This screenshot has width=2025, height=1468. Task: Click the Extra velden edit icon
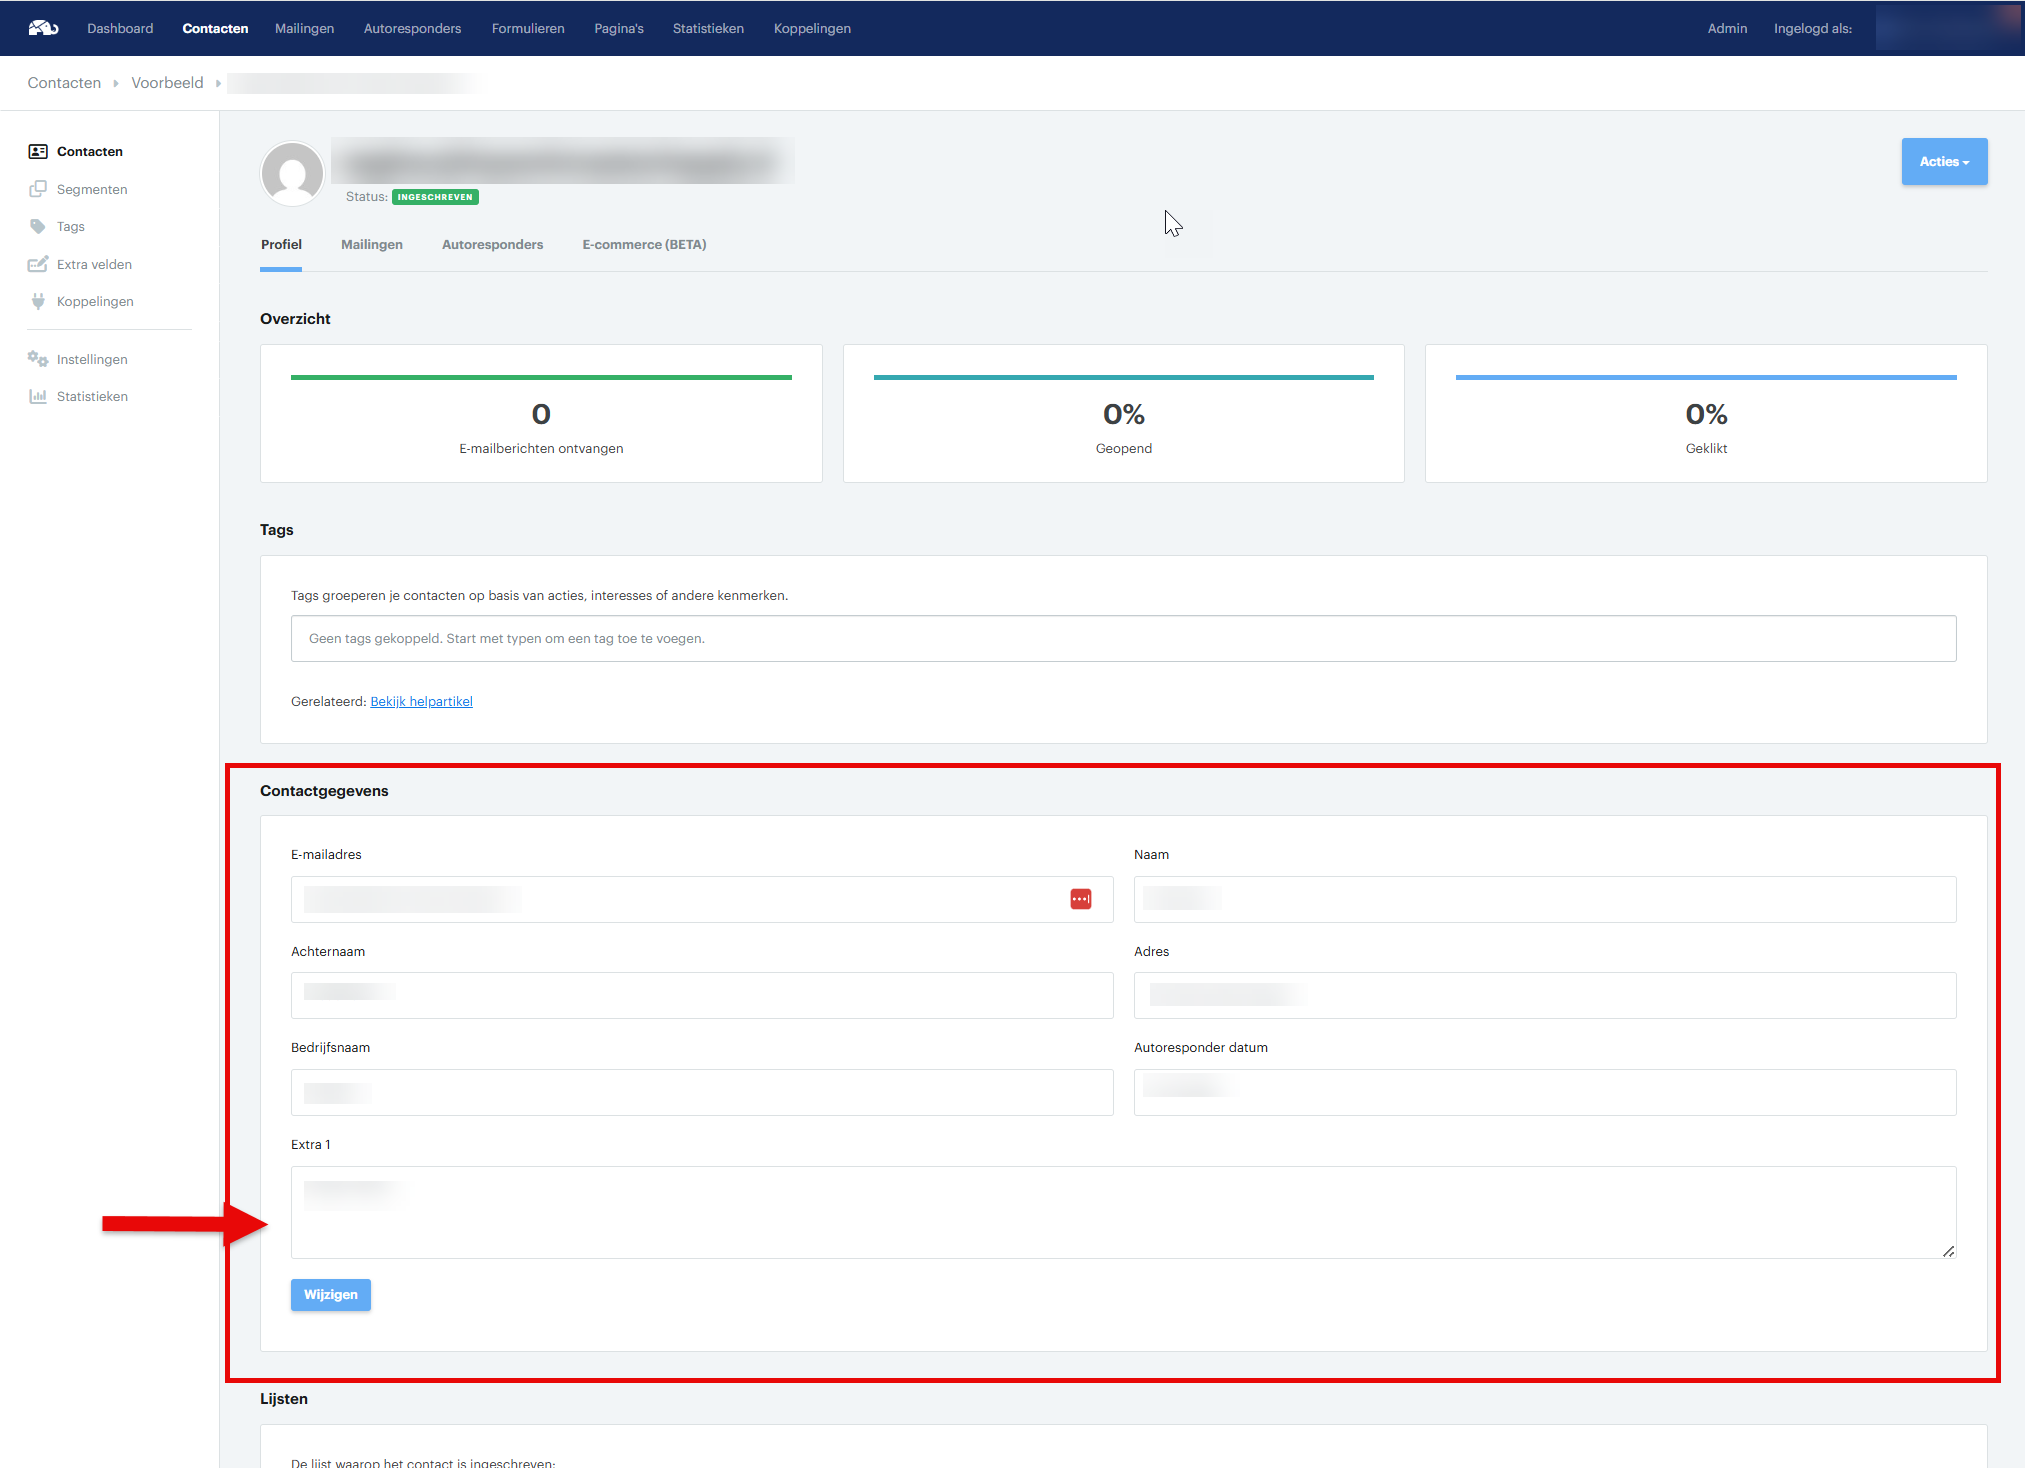click(x=38, y=264)
